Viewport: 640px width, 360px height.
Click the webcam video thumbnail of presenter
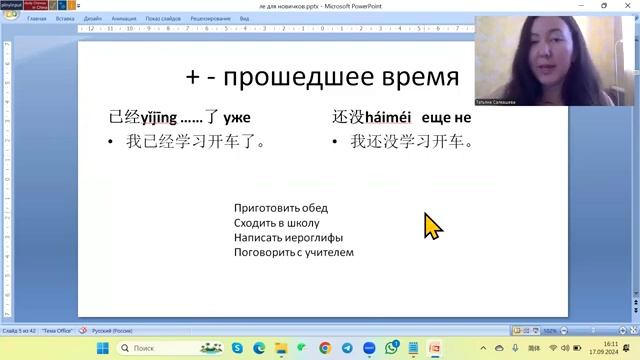pyautogui.click(x=555, y=61)
